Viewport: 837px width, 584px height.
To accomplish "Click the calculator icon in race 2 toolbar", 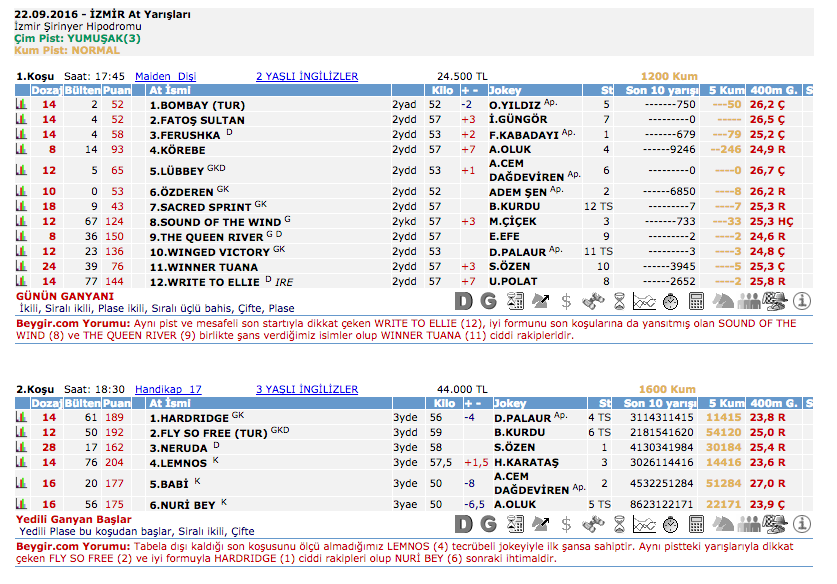I will click(697, 524).
